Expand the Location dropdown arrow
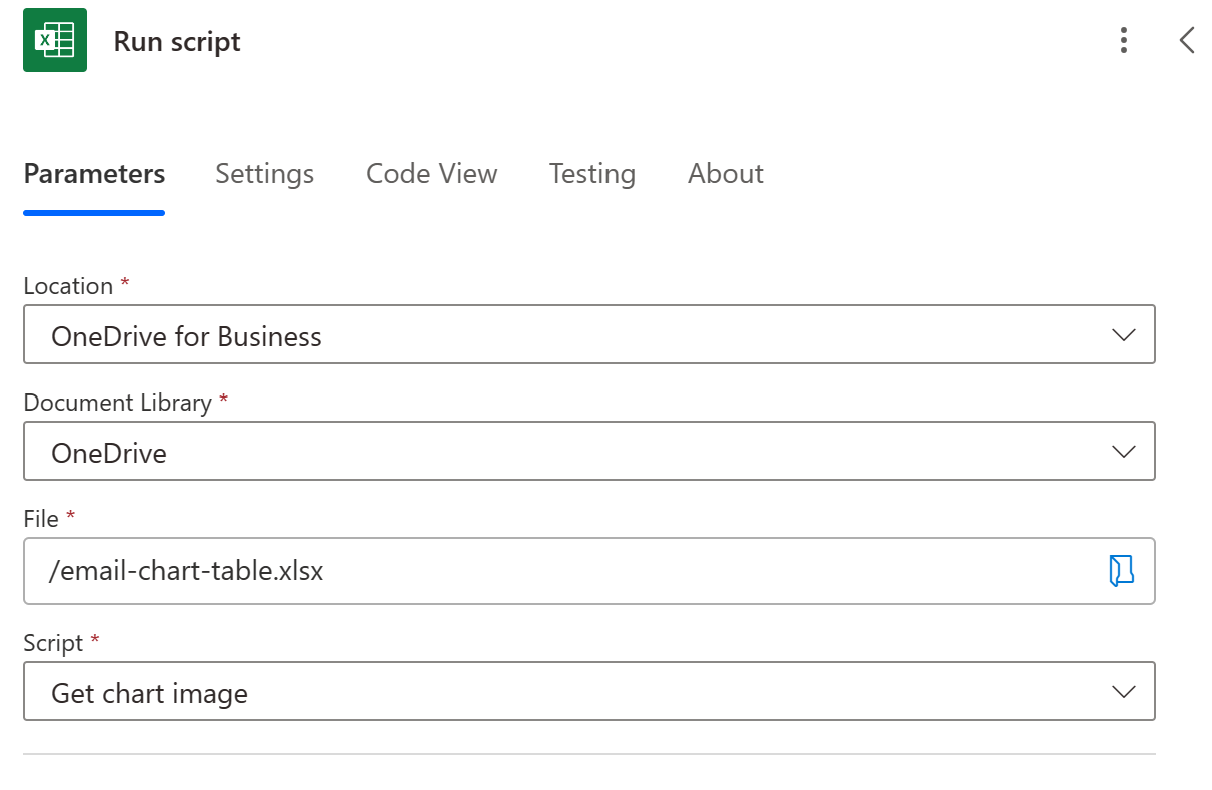The width and height of the screenshot is (1212, 790). click(x=1124, y=335)
